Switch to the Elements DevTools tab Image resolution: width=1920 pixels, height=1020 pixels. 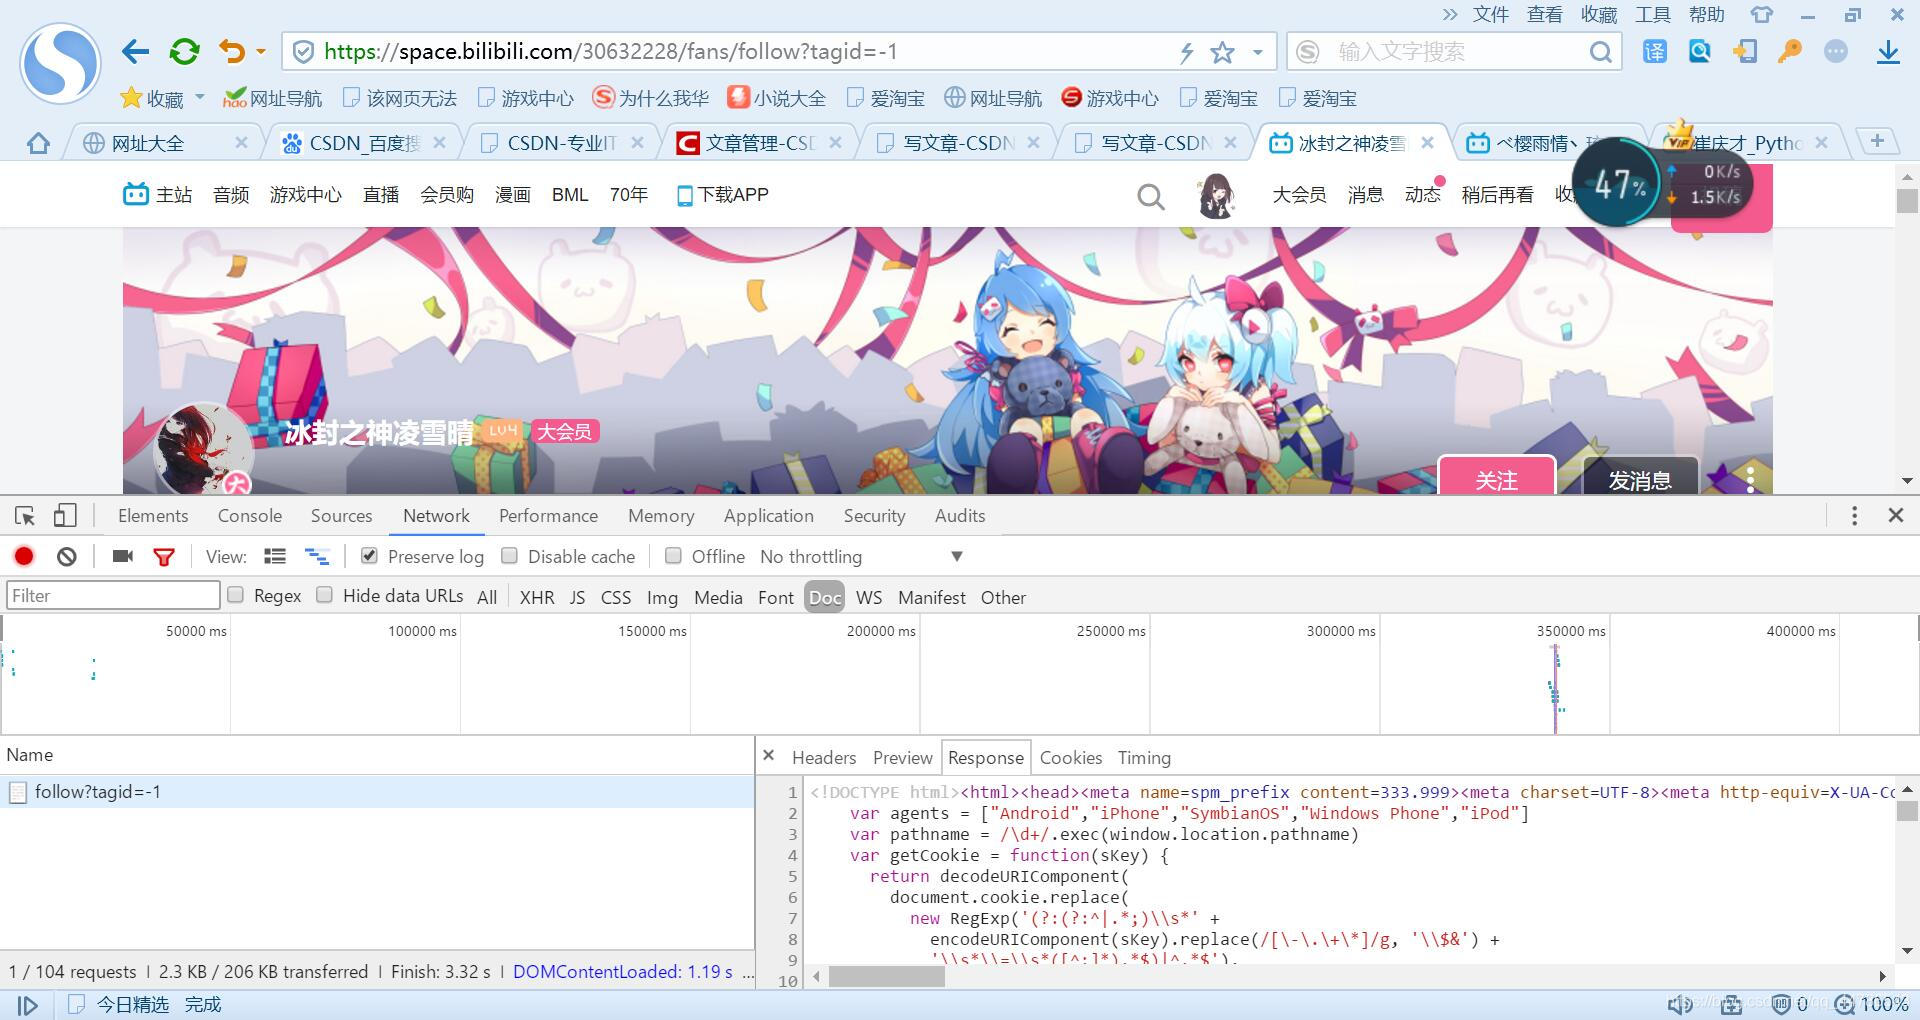tap(153, 516)
